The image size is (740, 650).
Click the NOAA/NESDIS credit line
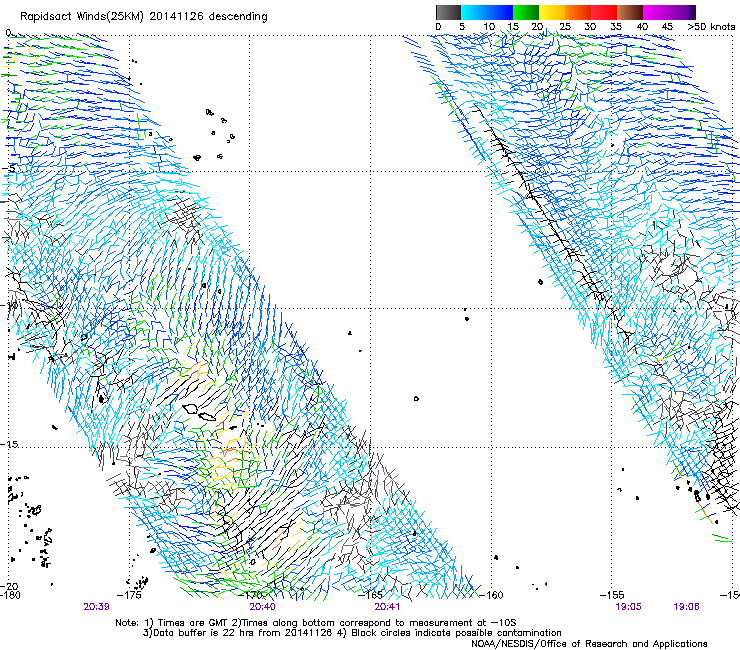tap(589, 644)
